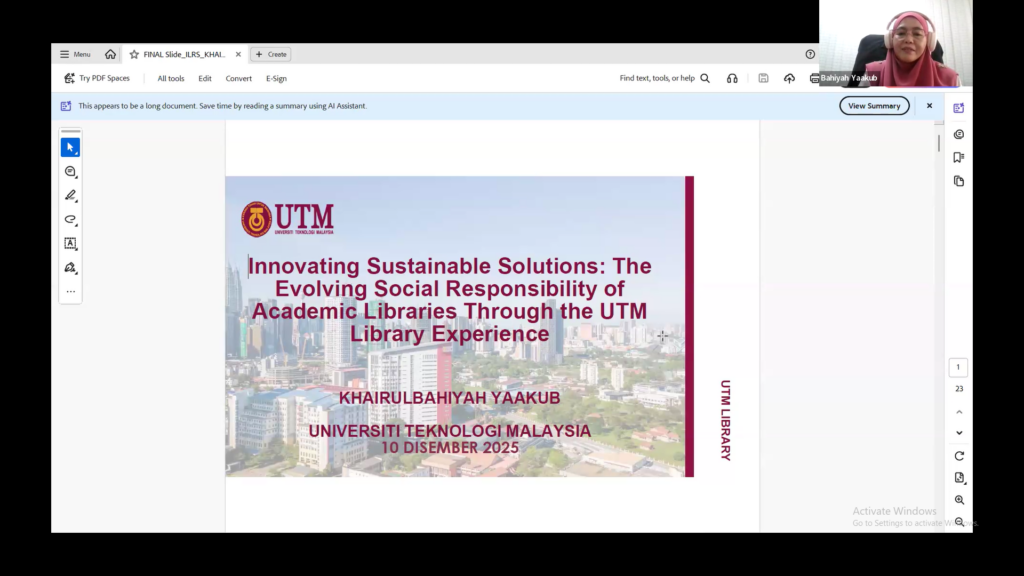This screenshot has height=576, width=1024.
Task: Expand more tools with three-dots button
Action: coord(70,292)
